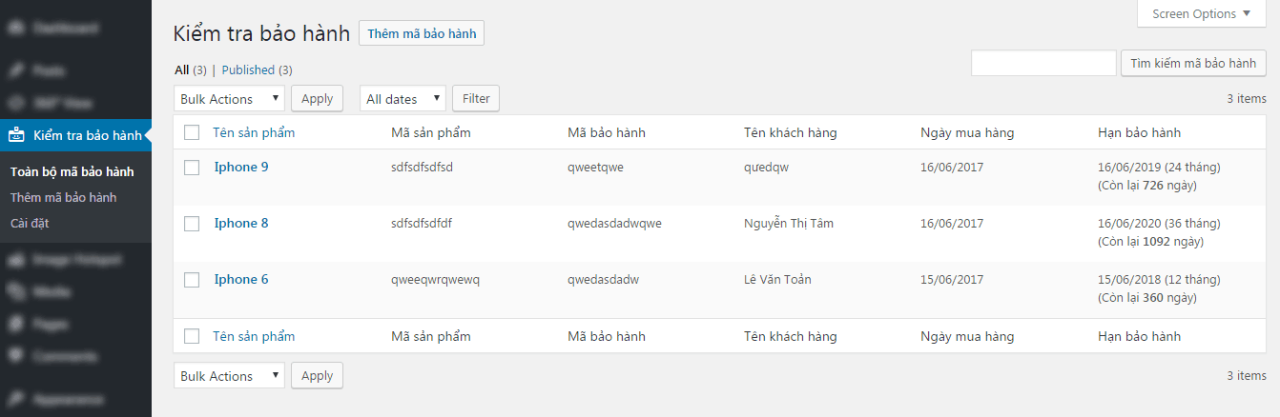Open the Iphone 6 product link

click(x=241, y=280)
